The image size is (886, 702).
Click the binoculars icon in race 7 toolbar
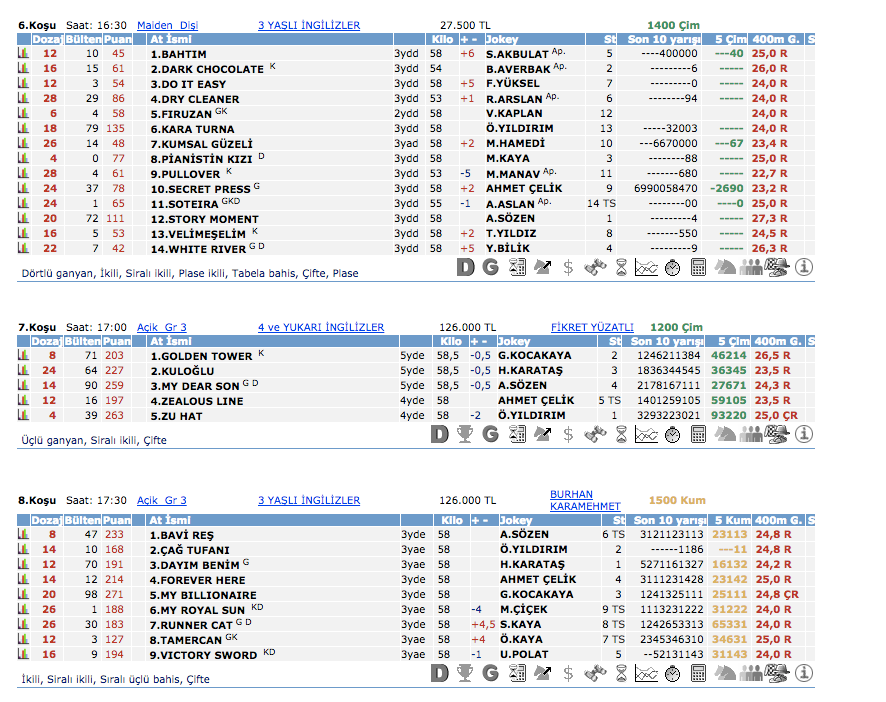pyautogui.click(x=594, y=434)
